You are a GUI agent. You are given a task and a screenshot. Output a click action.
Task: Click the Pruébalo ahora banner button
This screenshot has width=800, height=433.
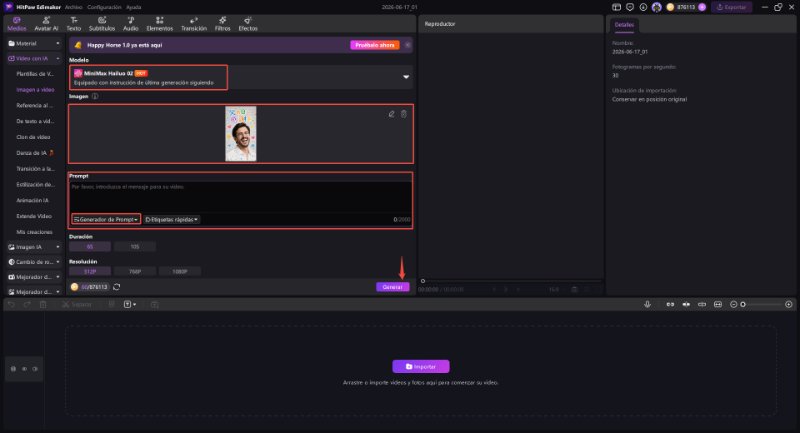coord(374,45)
